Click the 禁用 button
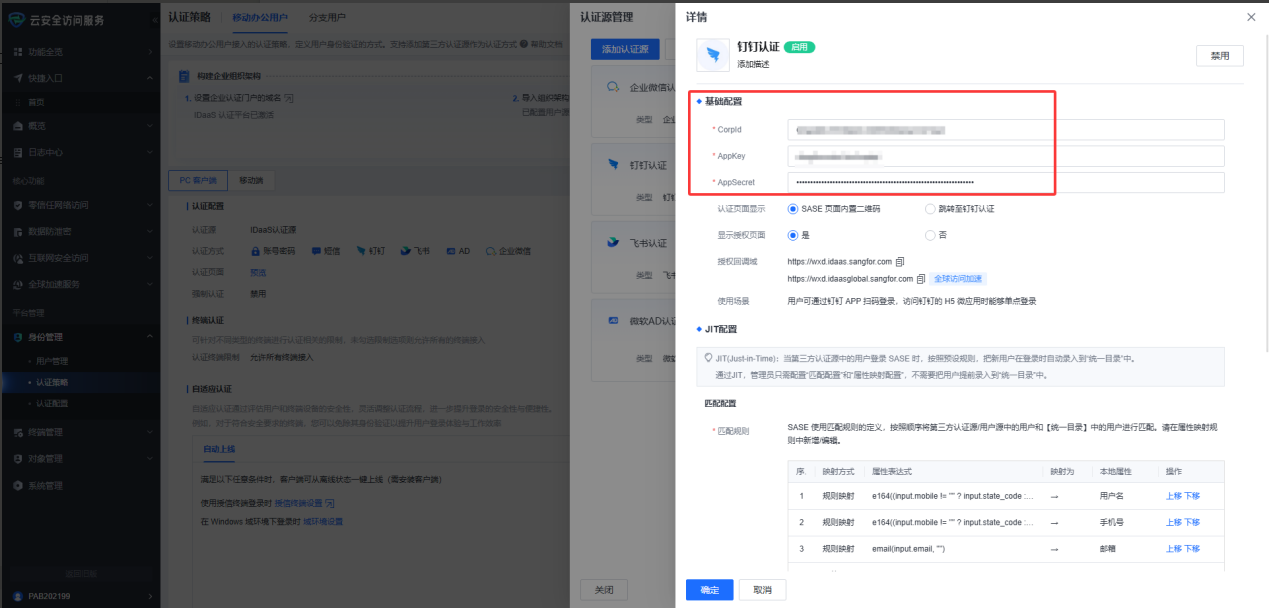Image resolution: width=1269 pixels, height=608 pixels. 1219,56
